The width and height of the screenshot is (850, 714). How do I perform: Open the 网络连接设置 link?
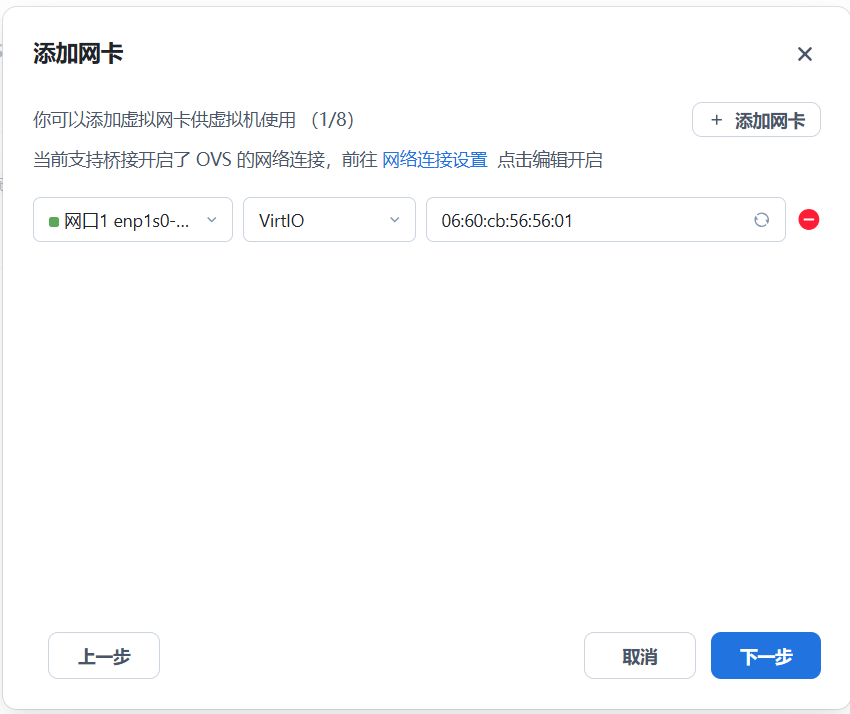[x=434, y=160]
